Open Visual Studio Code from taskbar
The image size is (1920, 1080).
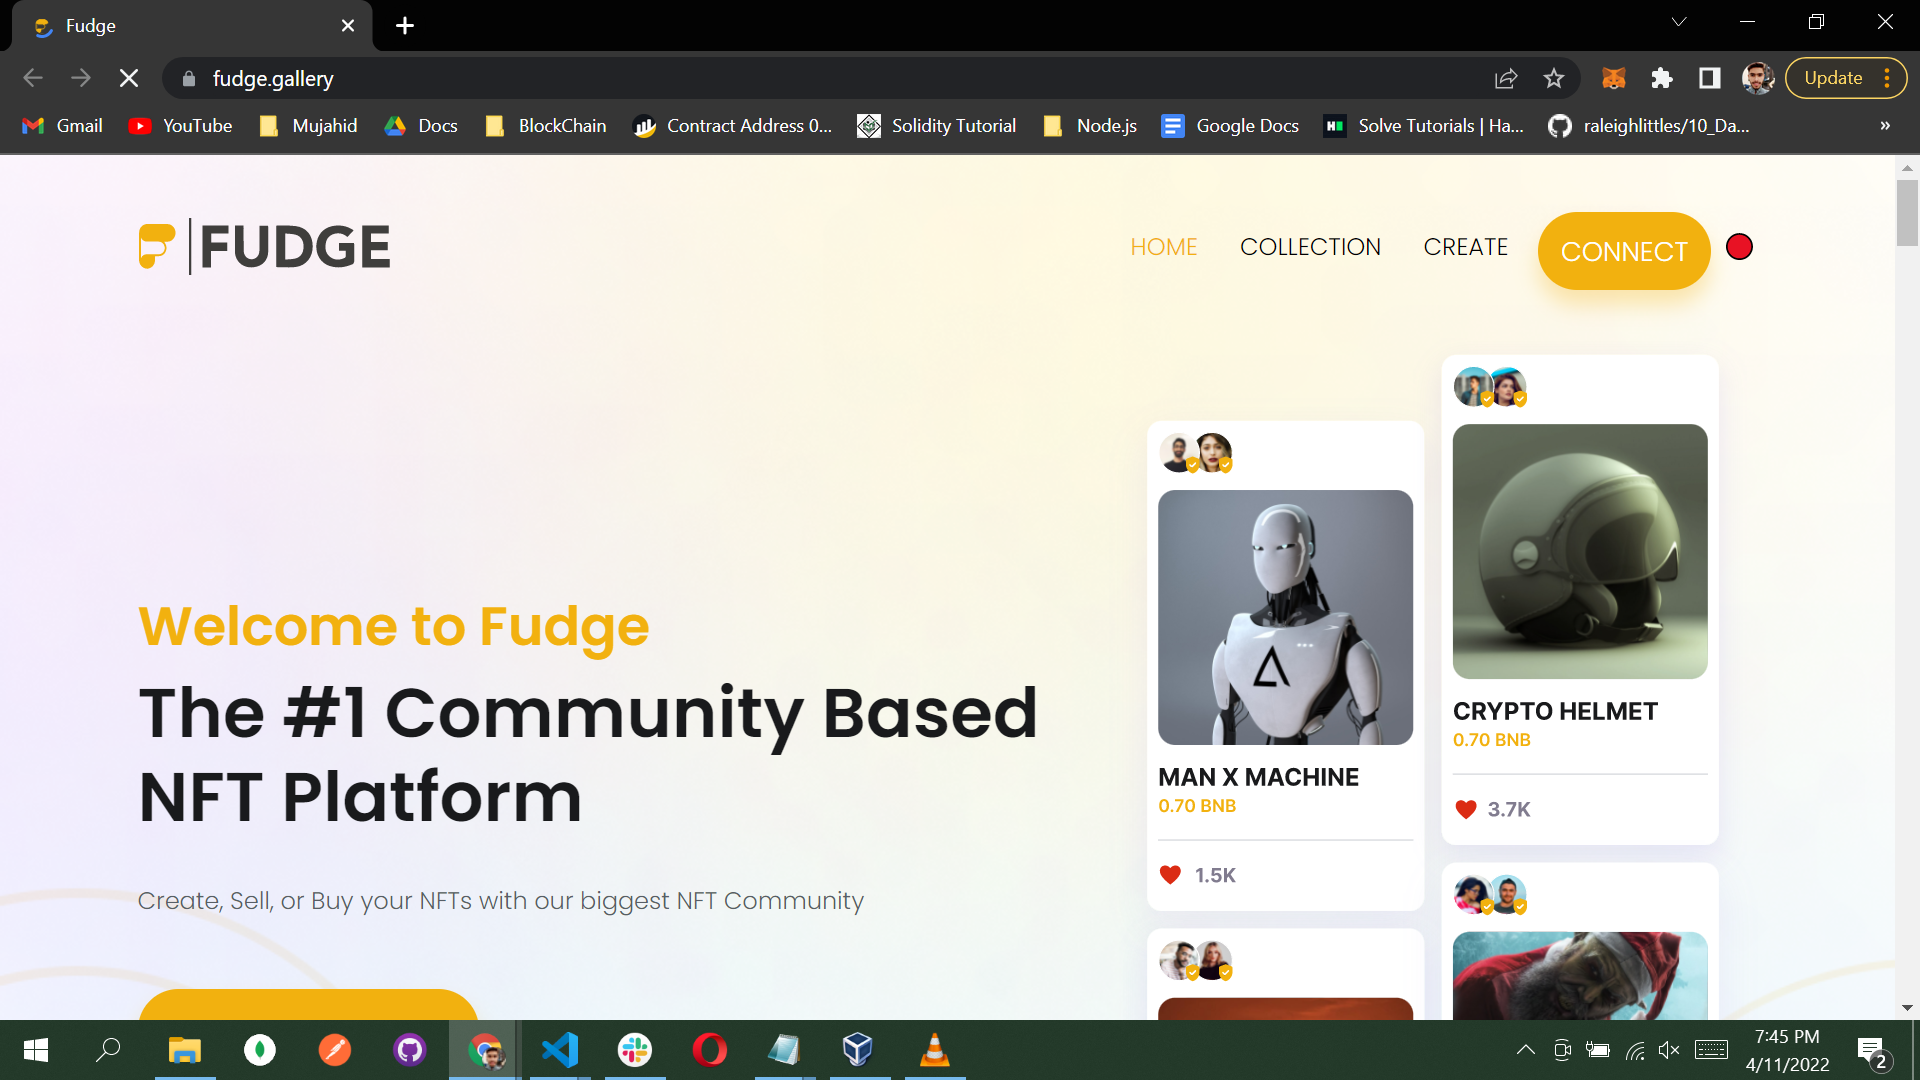(x=560, y=1050)
